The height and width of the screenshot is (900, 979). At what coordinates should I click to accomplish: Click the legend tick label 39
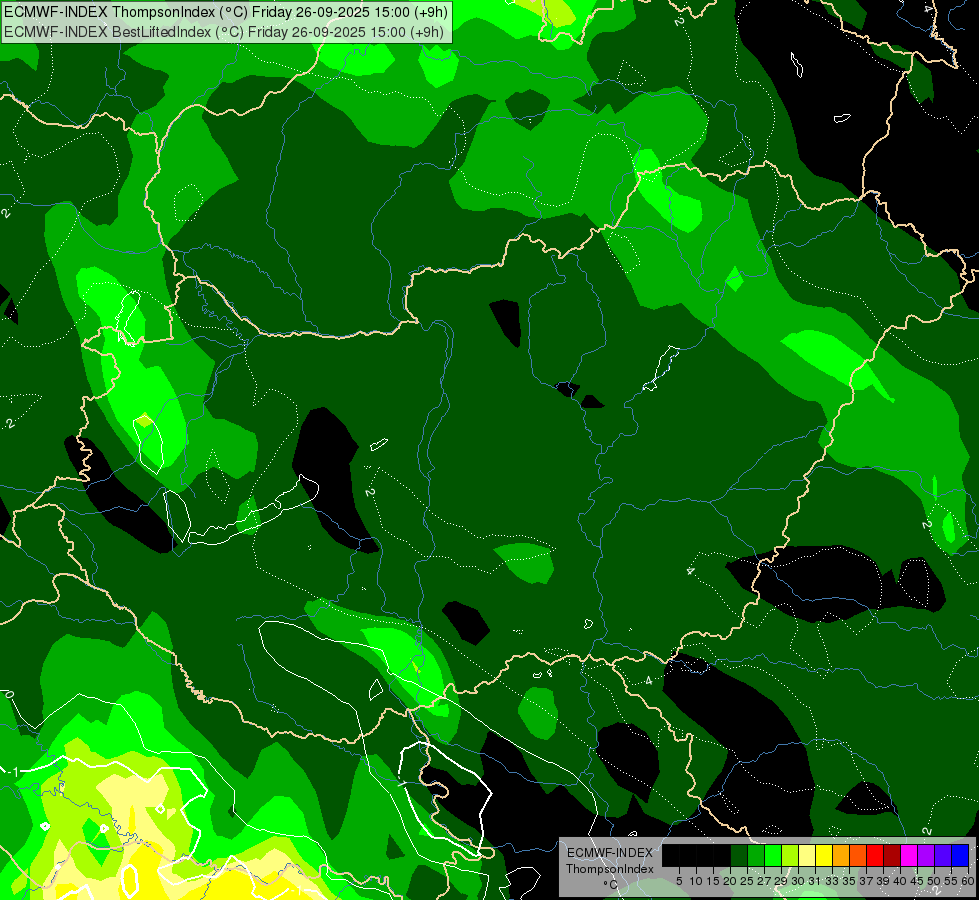pyautogui.click(x=883, y=881)
